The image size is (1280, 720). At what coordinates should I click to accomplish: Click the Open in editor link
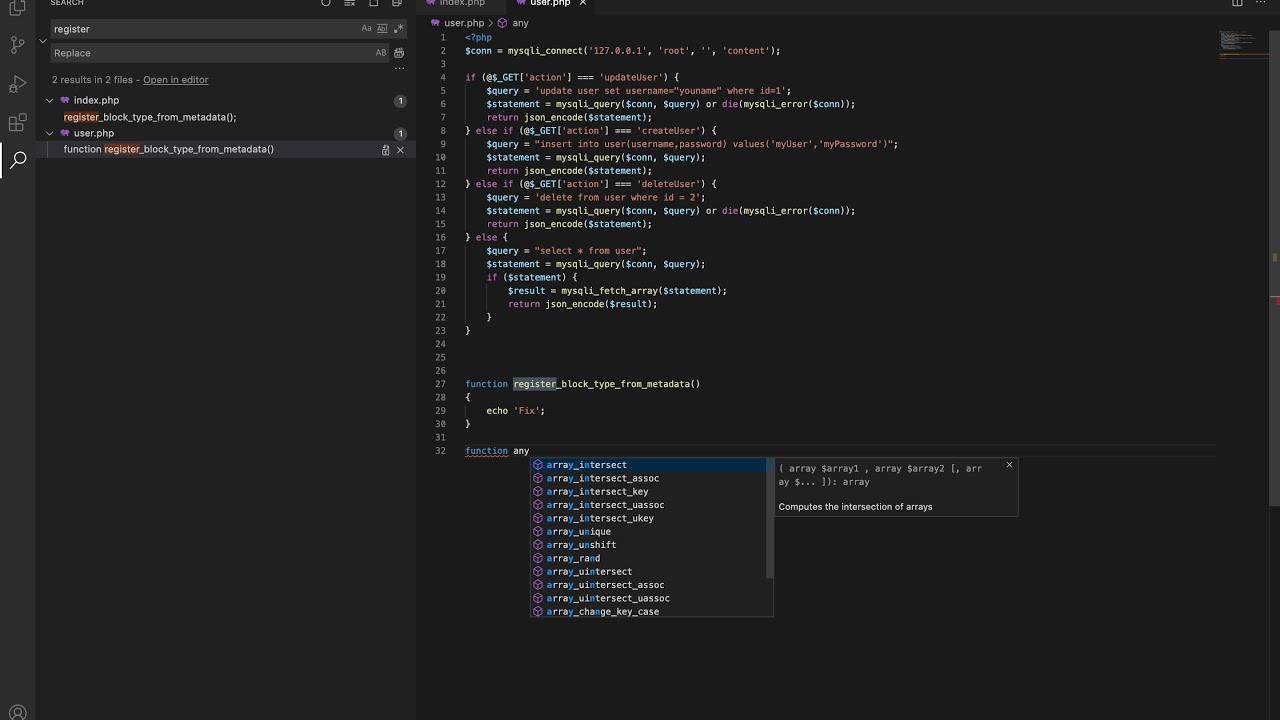tap(176, 80)
